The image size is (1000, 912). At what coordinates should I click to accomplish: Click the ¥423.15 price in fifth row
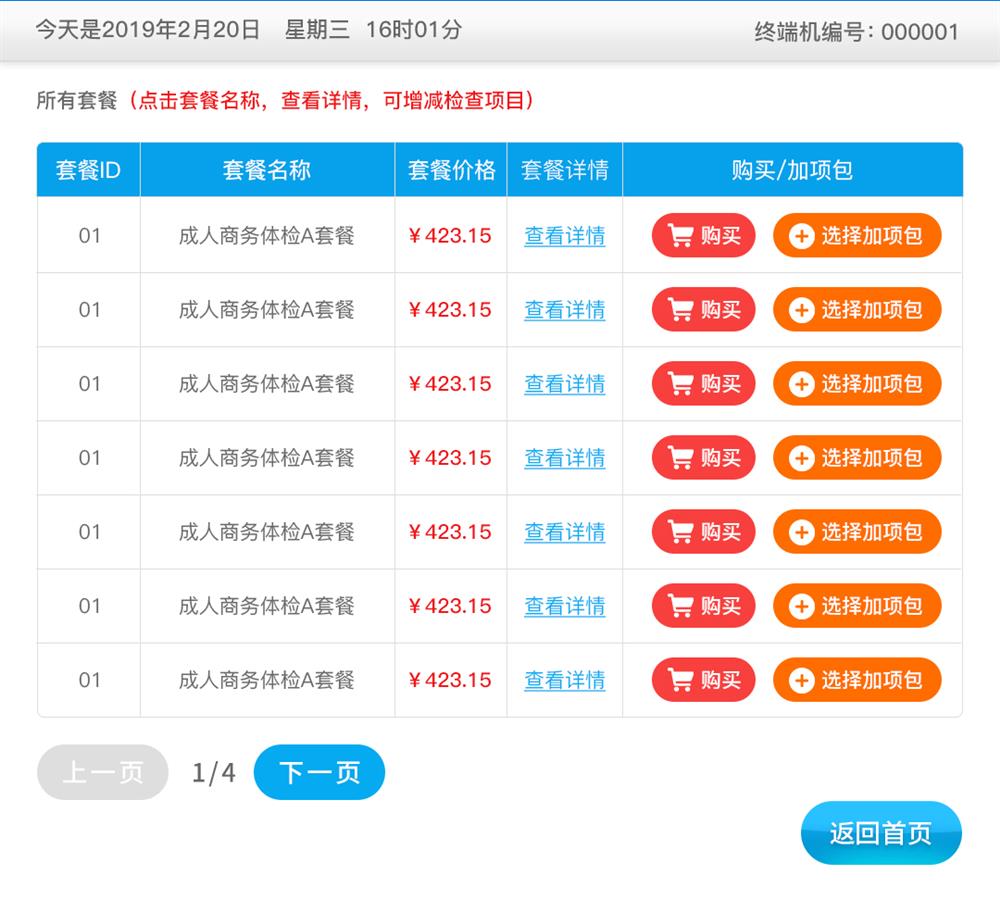point(450,531)
